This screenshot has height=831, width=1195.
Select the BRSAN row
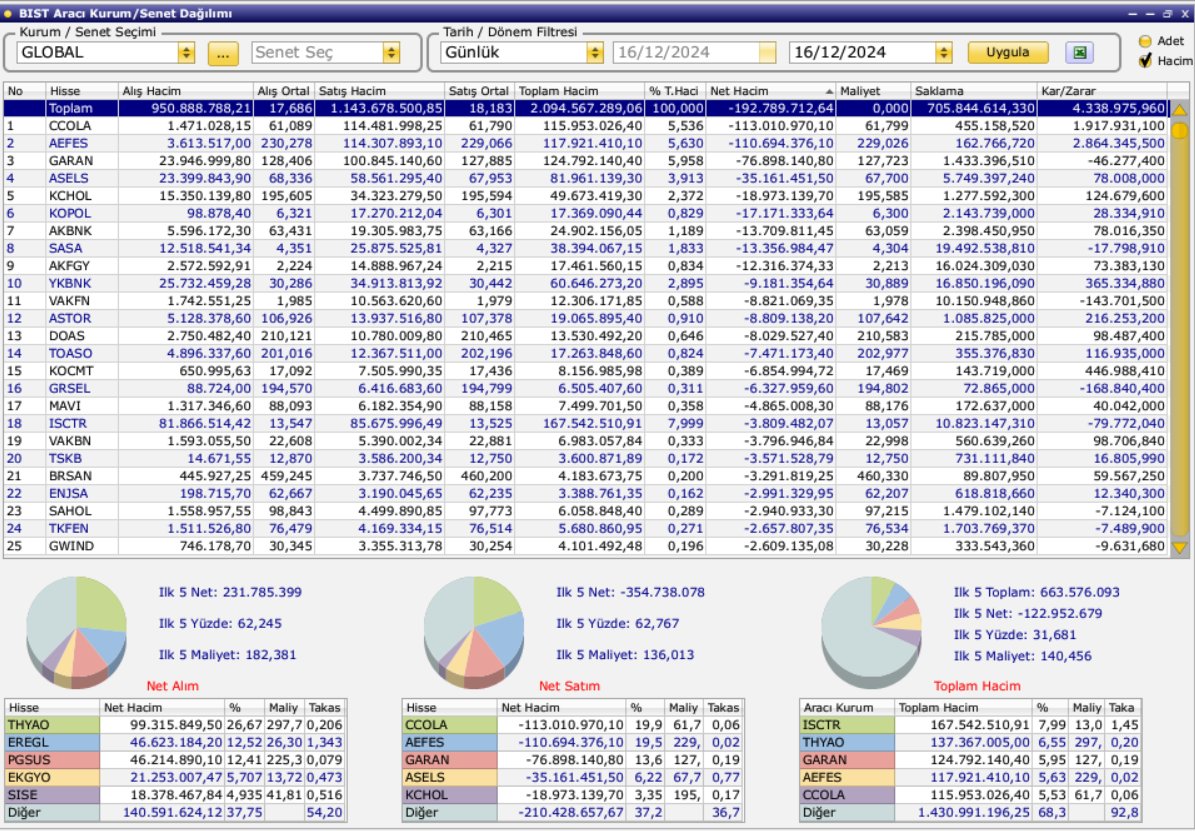pyautogui.click(x=585, y=476)
